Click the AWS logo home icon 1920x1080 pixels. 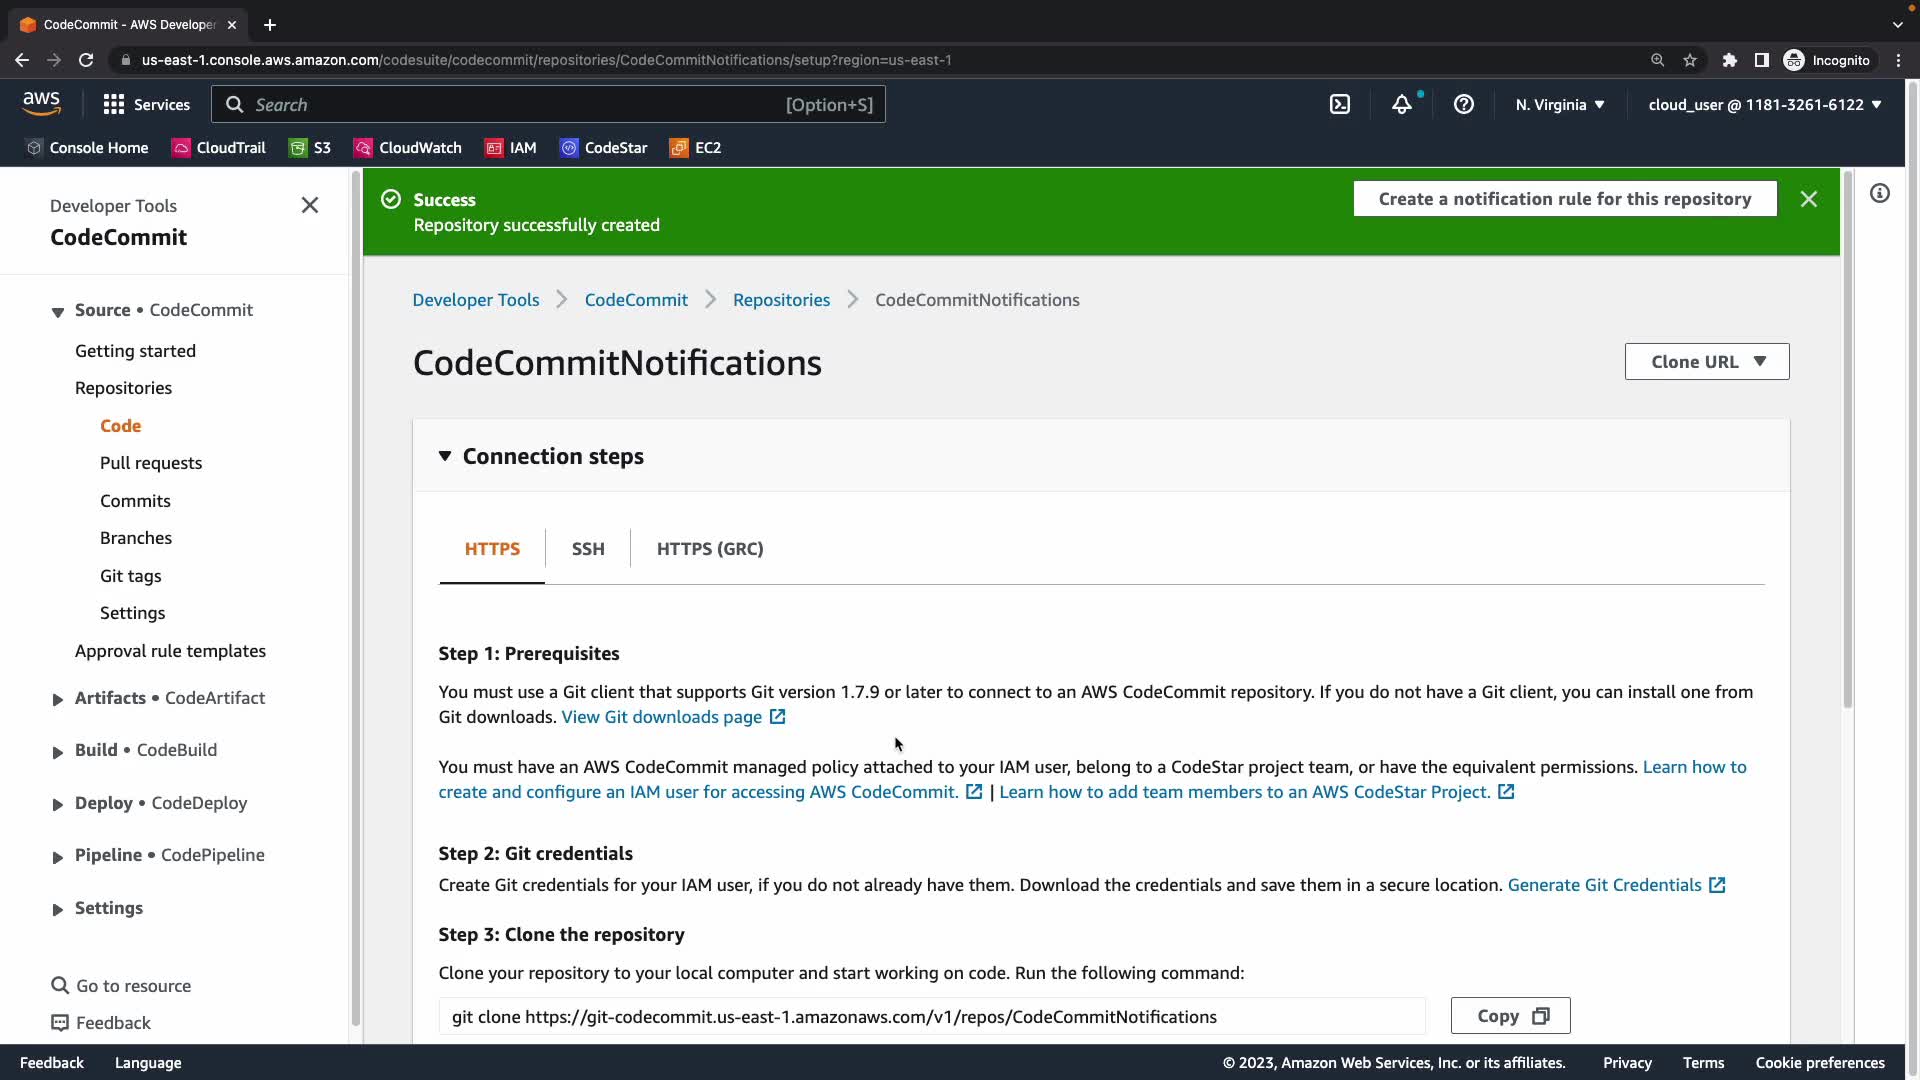click(x=42, y=104)
